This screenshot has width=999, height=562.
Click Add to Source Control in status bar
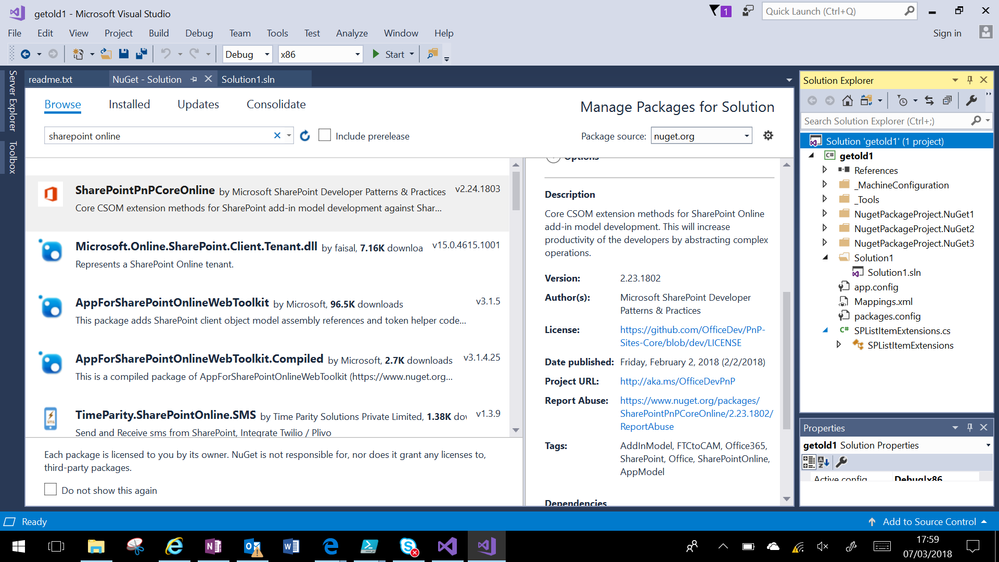tap(929, 521)
